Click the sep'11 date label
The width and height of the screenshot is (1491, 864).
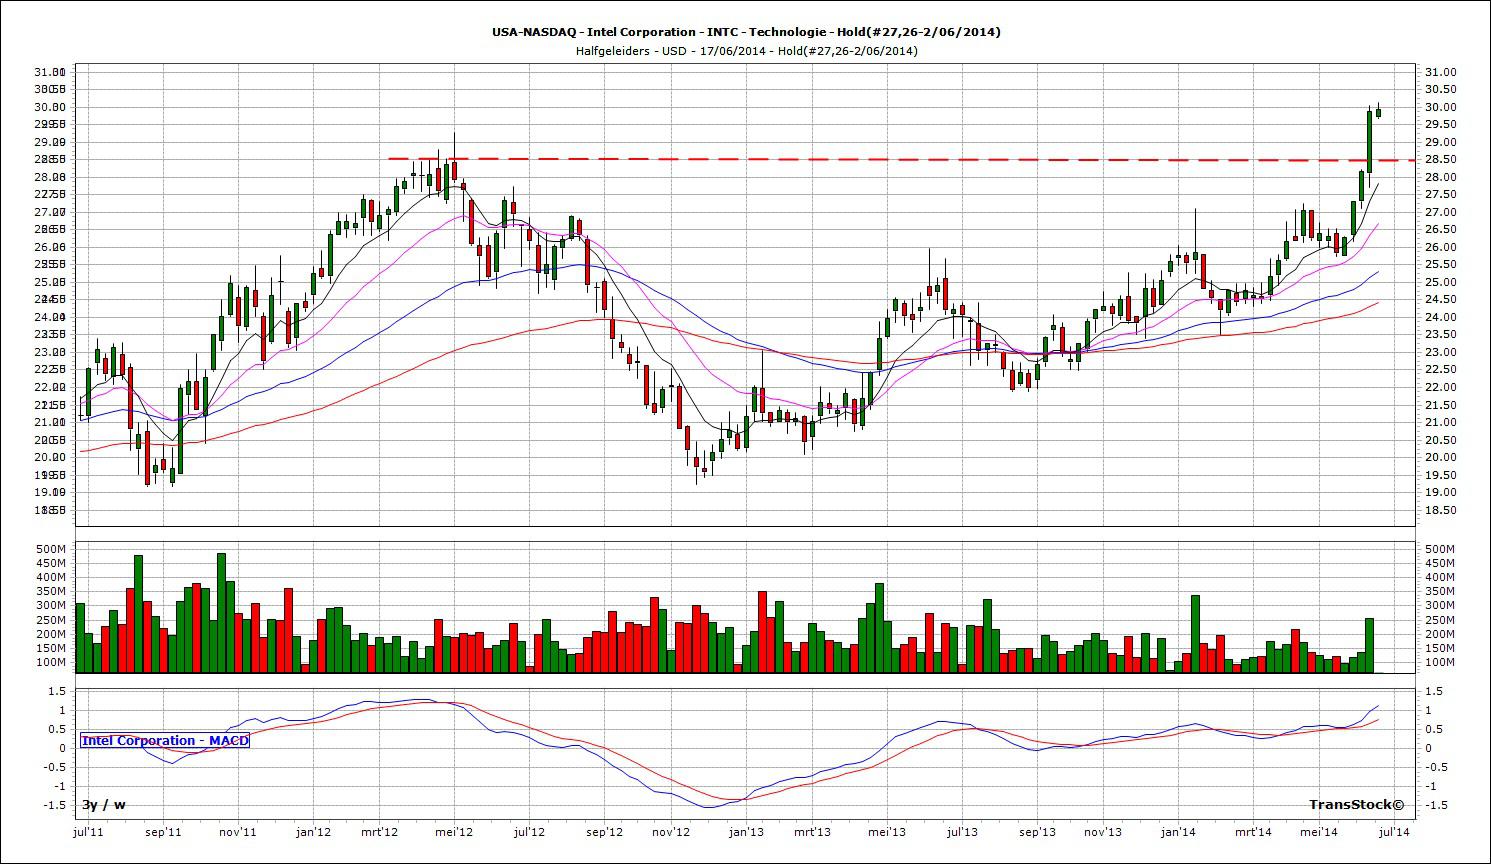pyautogui.click(x=163, y=832)
